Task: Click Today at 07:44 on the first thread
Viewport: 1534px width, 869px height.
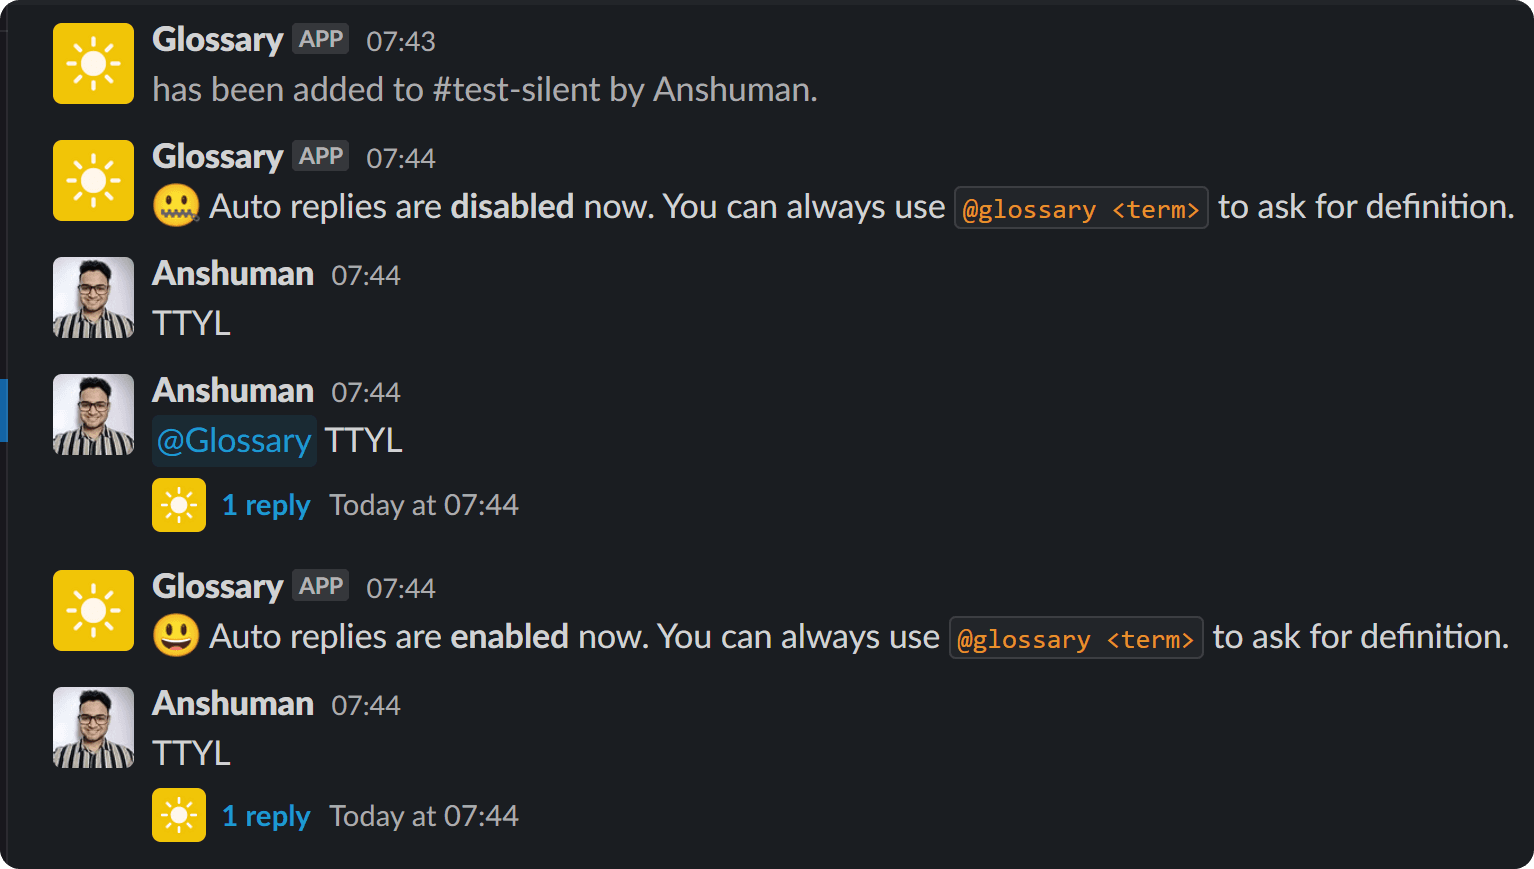Action: coord(423,505)
